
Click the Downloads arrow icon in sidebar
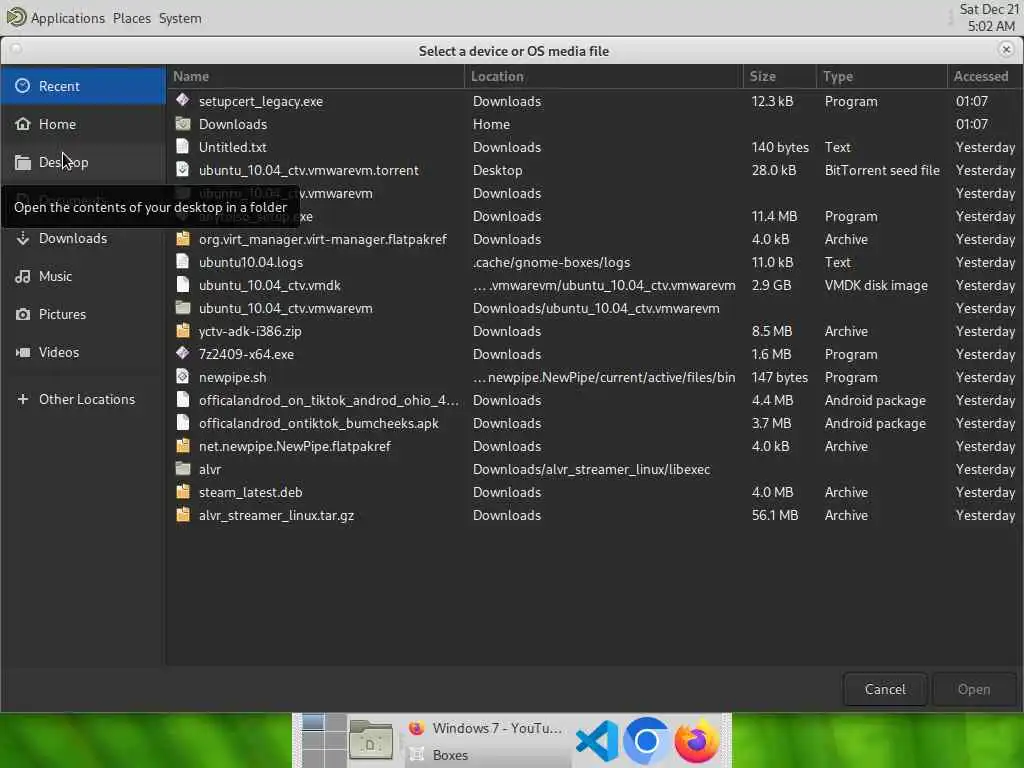23,238
